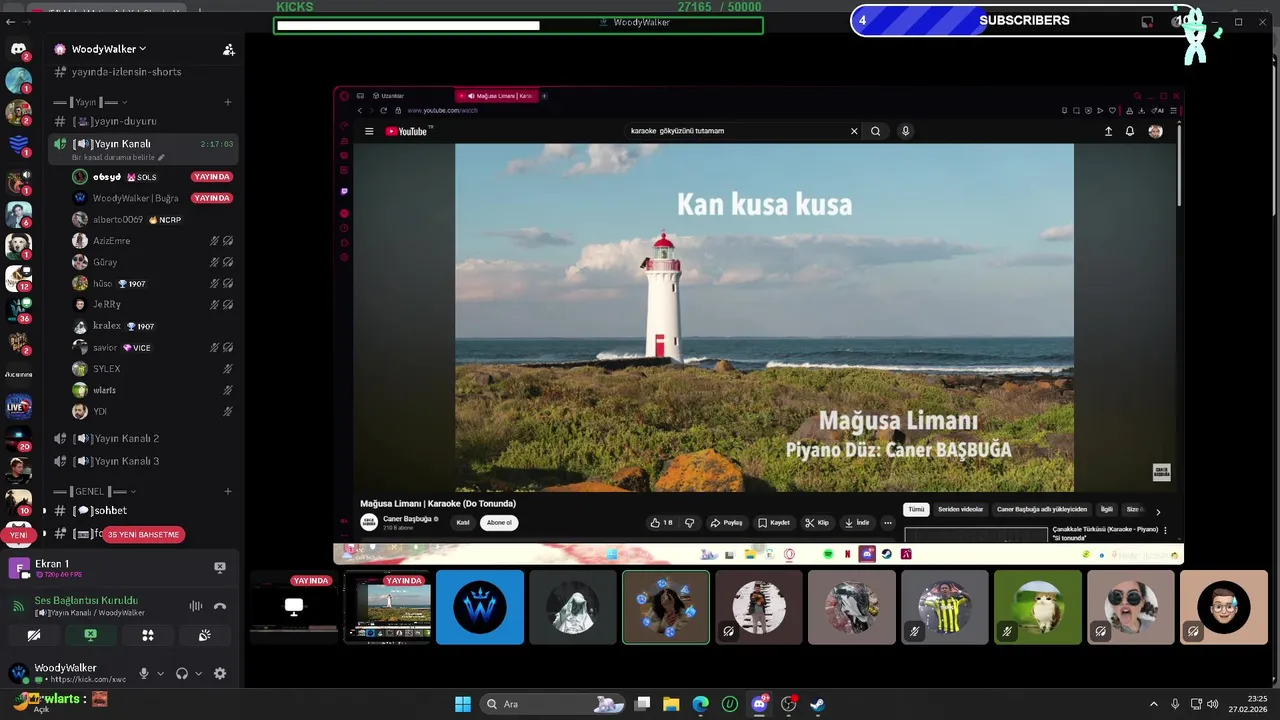Select user SYLEX in voice list
Screen dimensions: 1280x720
tap(106, 369)
